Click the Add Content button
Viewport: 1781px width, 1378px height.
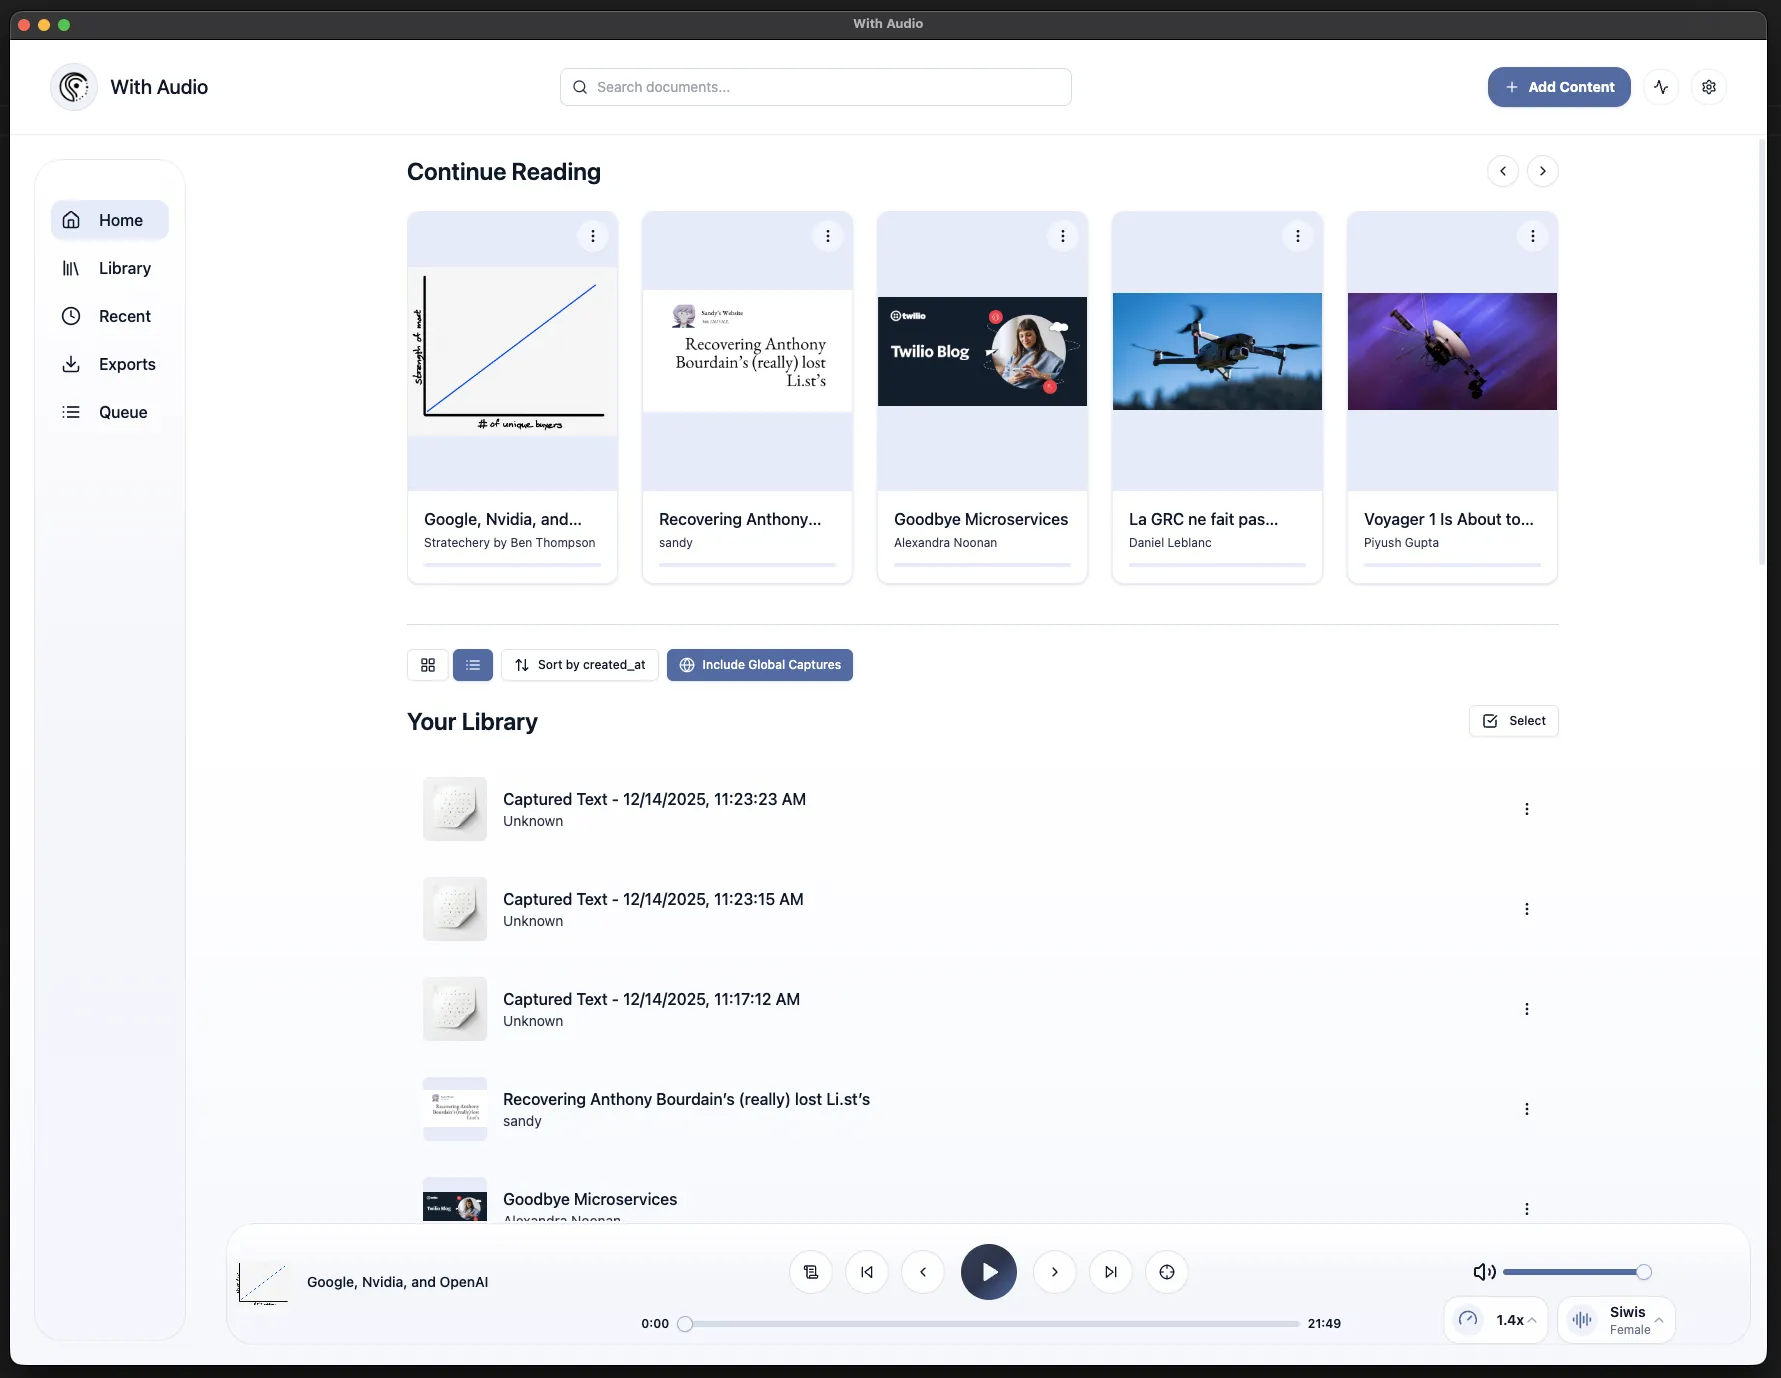(1558, 87)
